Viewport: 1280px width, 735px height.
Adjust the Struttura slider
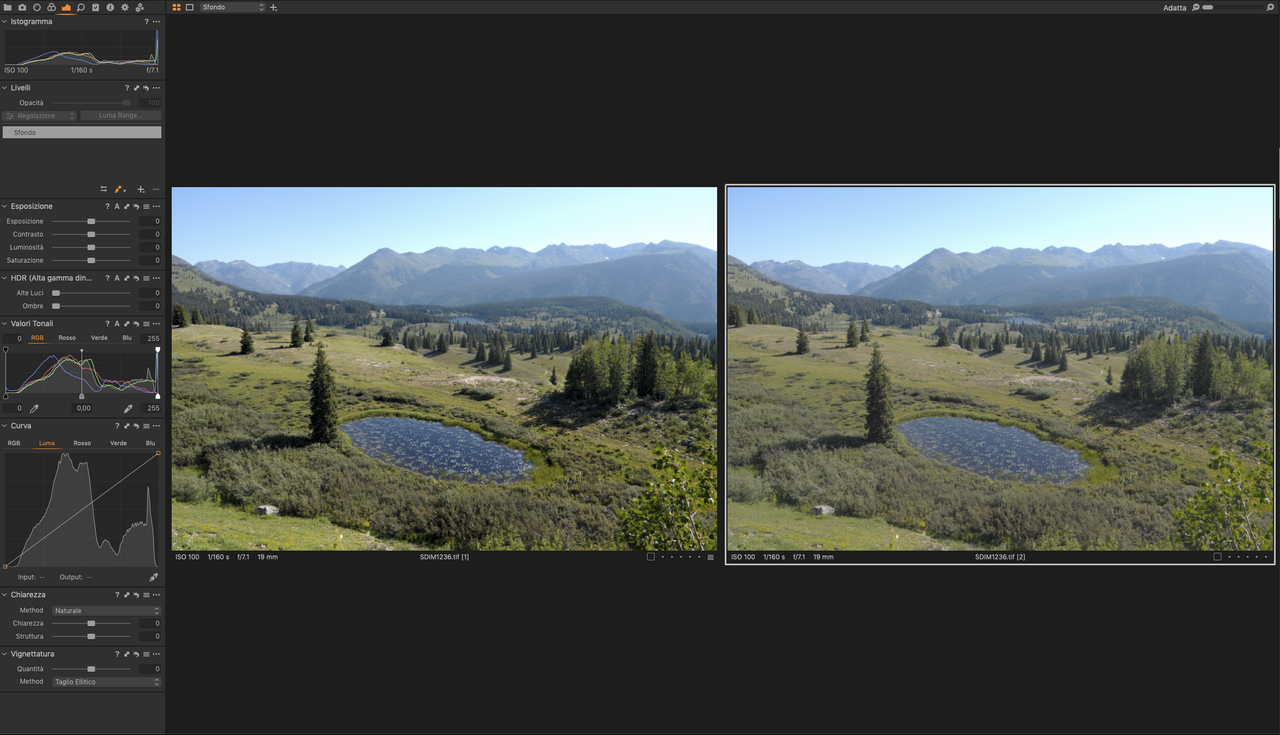click(x=91, y=636)
